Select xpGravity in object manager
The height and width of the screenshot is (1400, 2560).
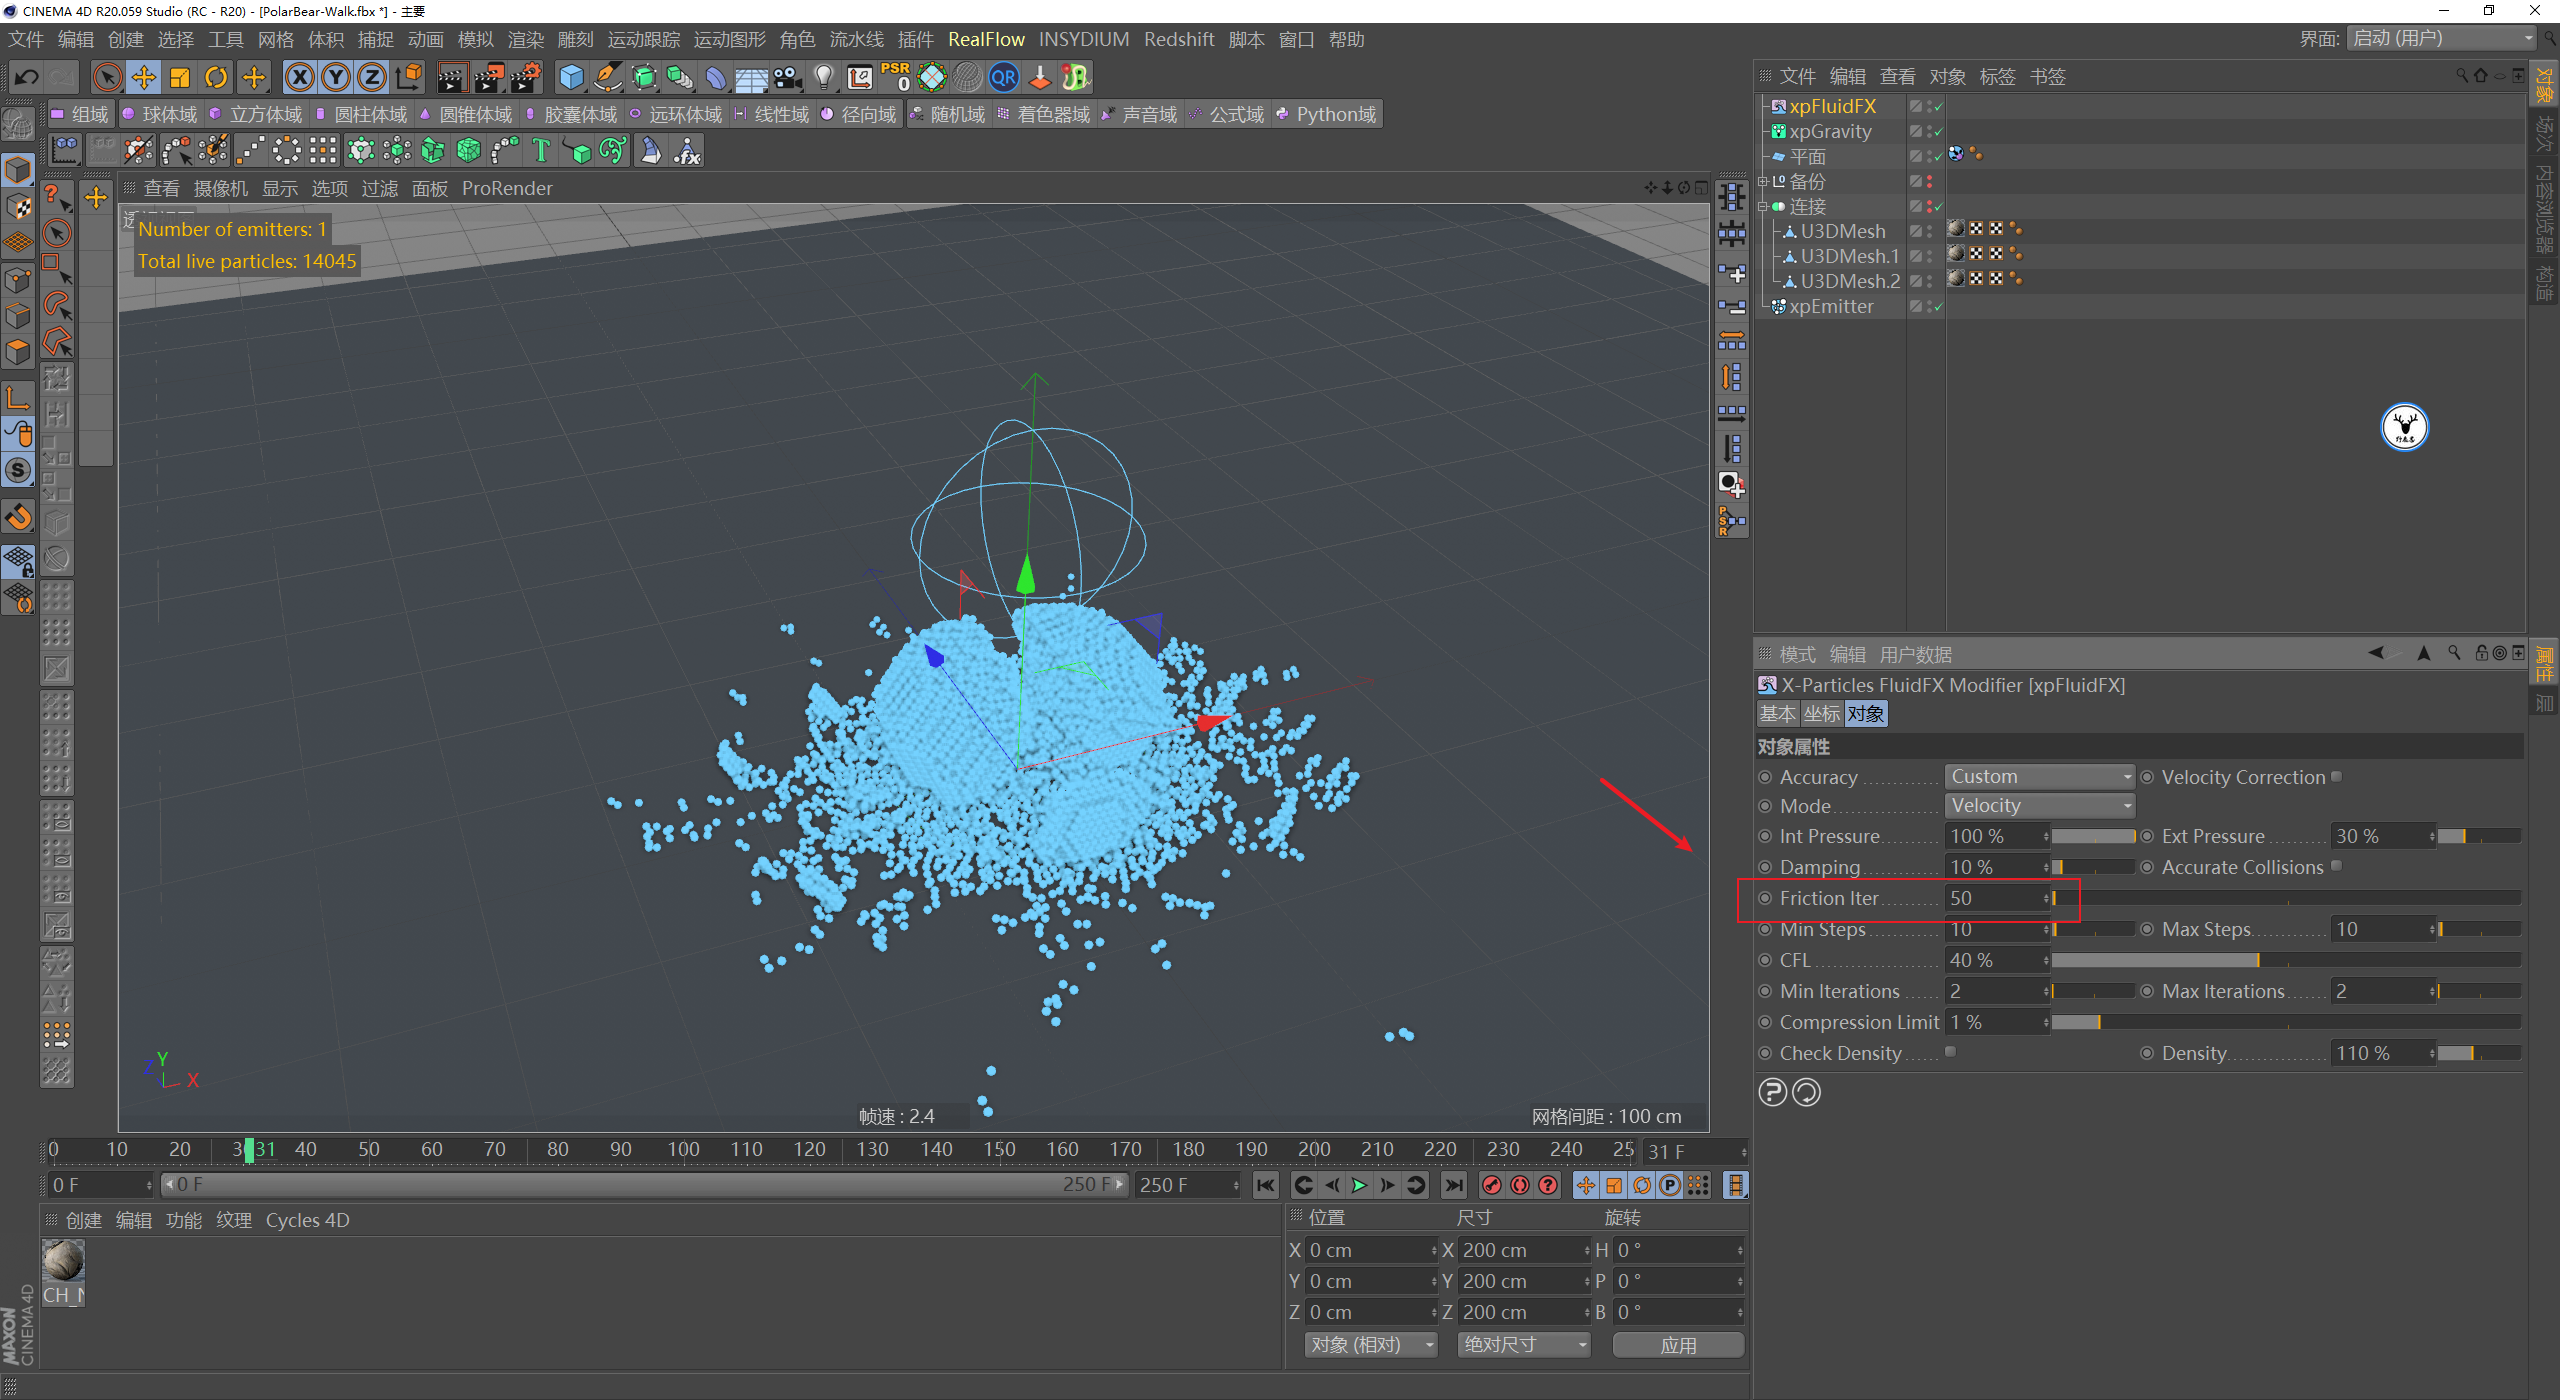pyautogui.click(x=1830, y=131)
